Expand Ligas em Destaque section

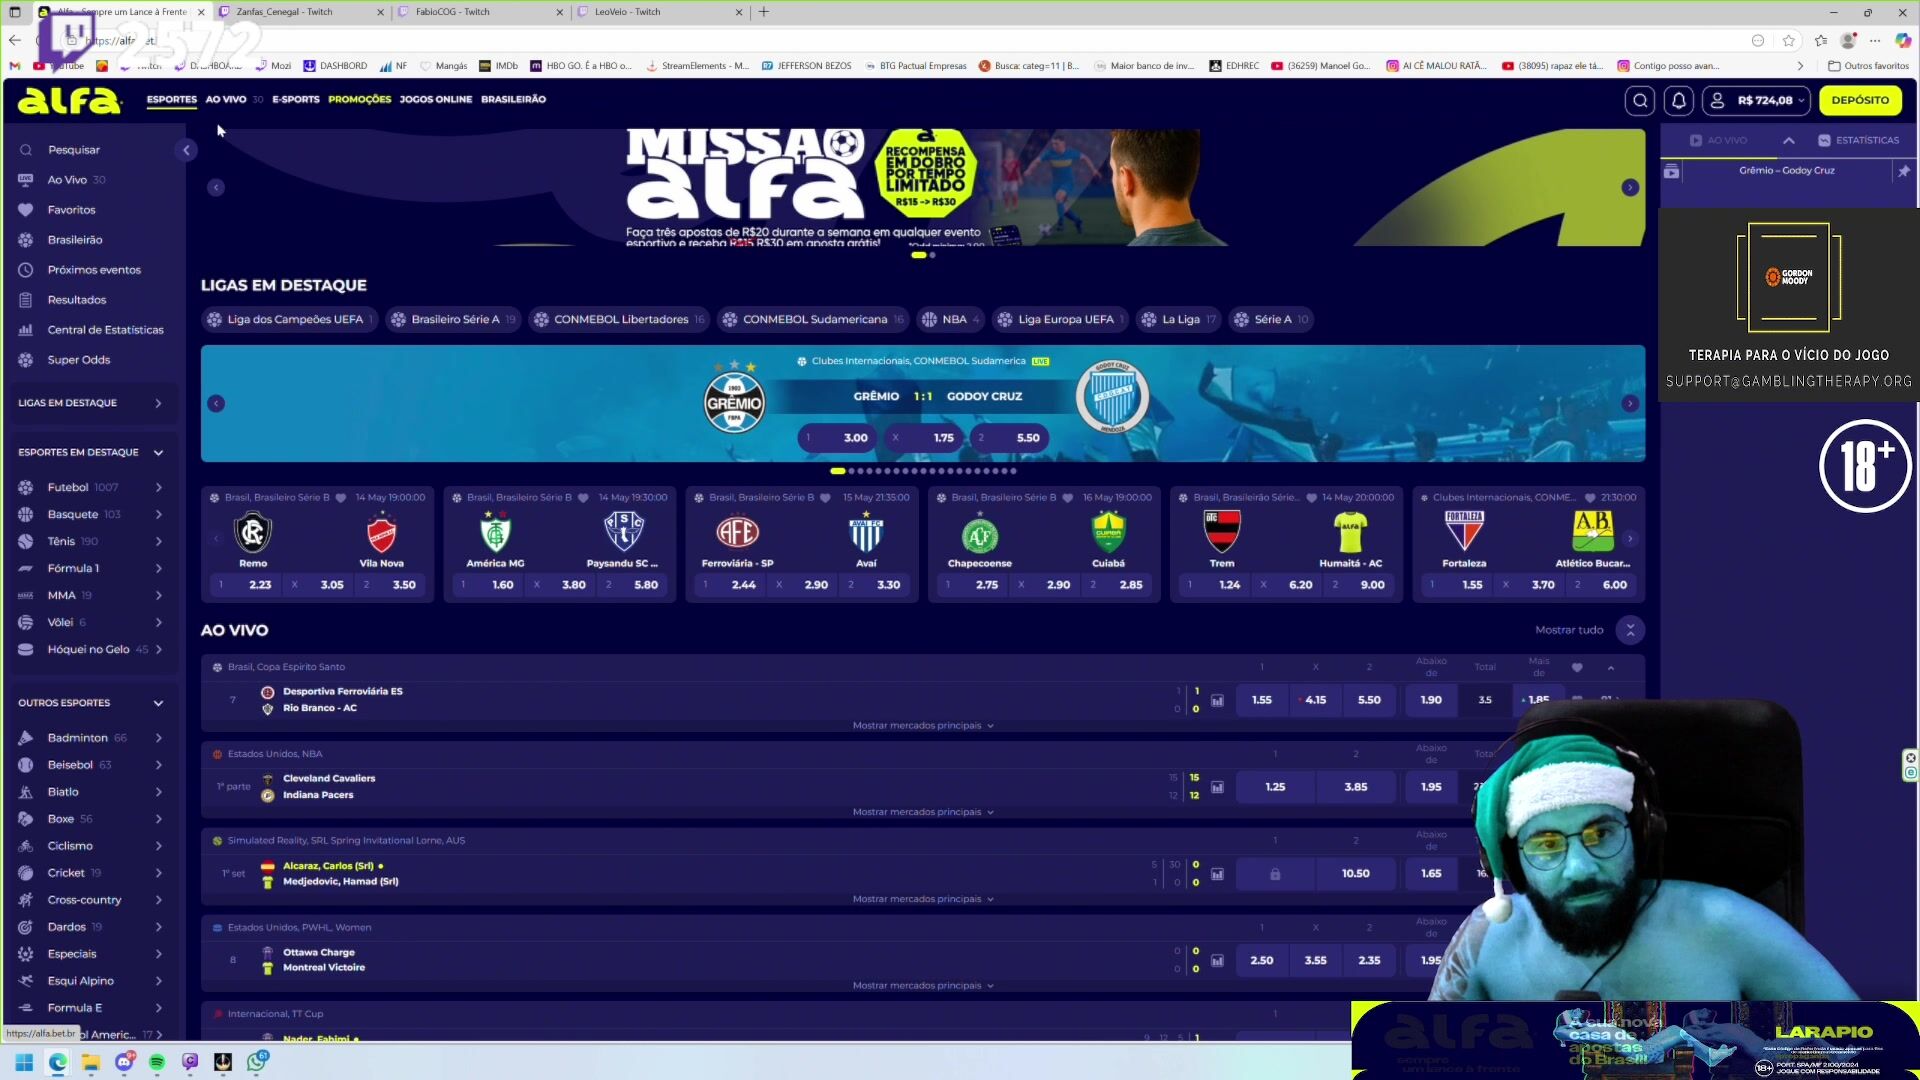158,403
